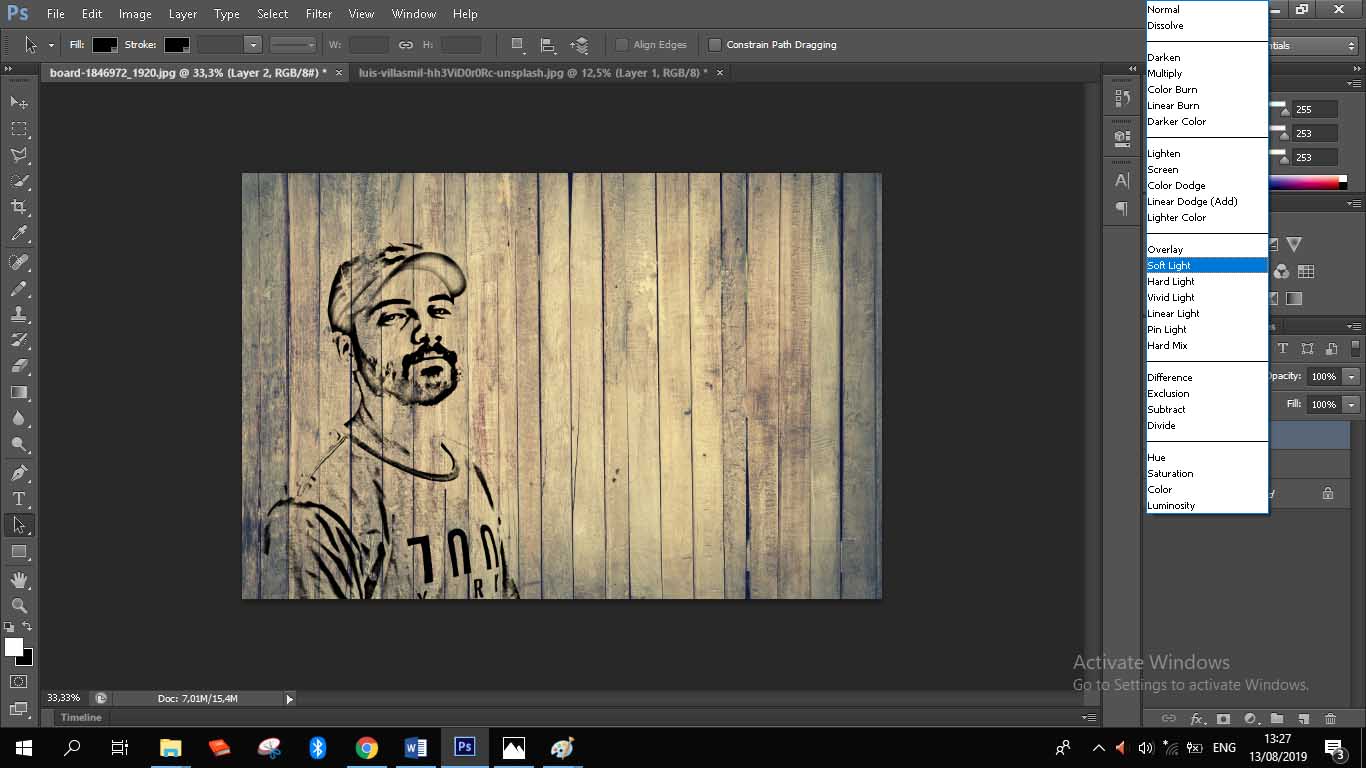Click the Fill color swatch
This screenshot has height=768, width=1366.
point(105,45)
